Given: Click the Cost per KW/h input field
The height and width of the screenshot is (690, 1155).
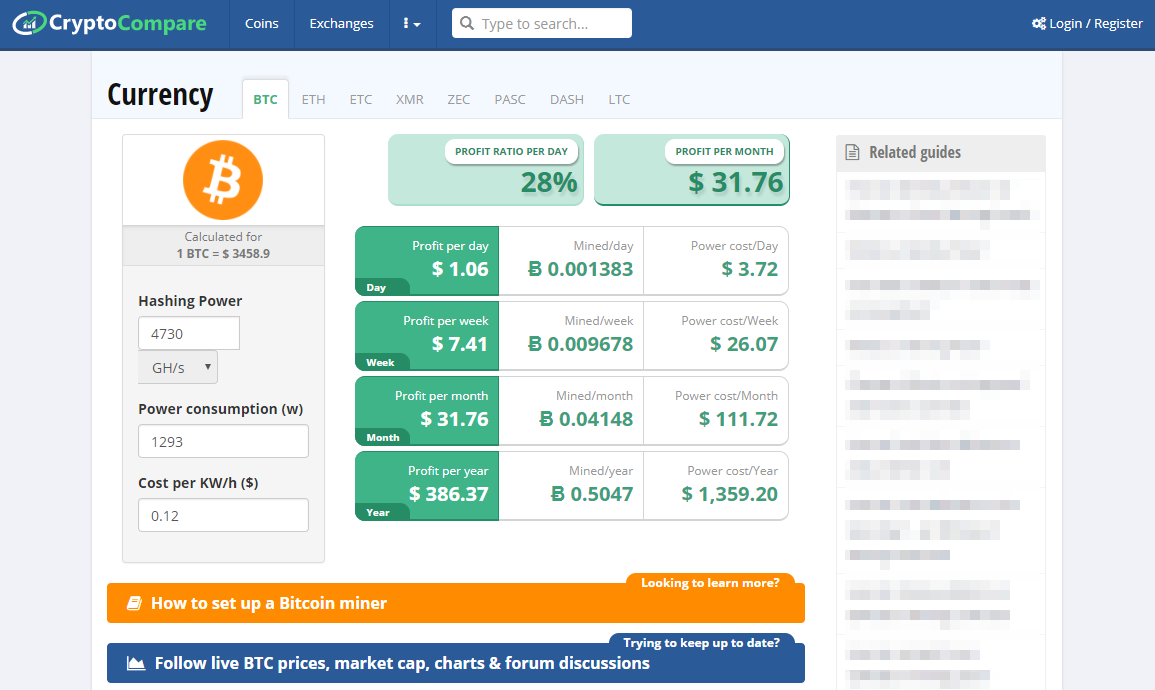Looking at the screenshot, I should pyautogui.click(x=223, y=515).
